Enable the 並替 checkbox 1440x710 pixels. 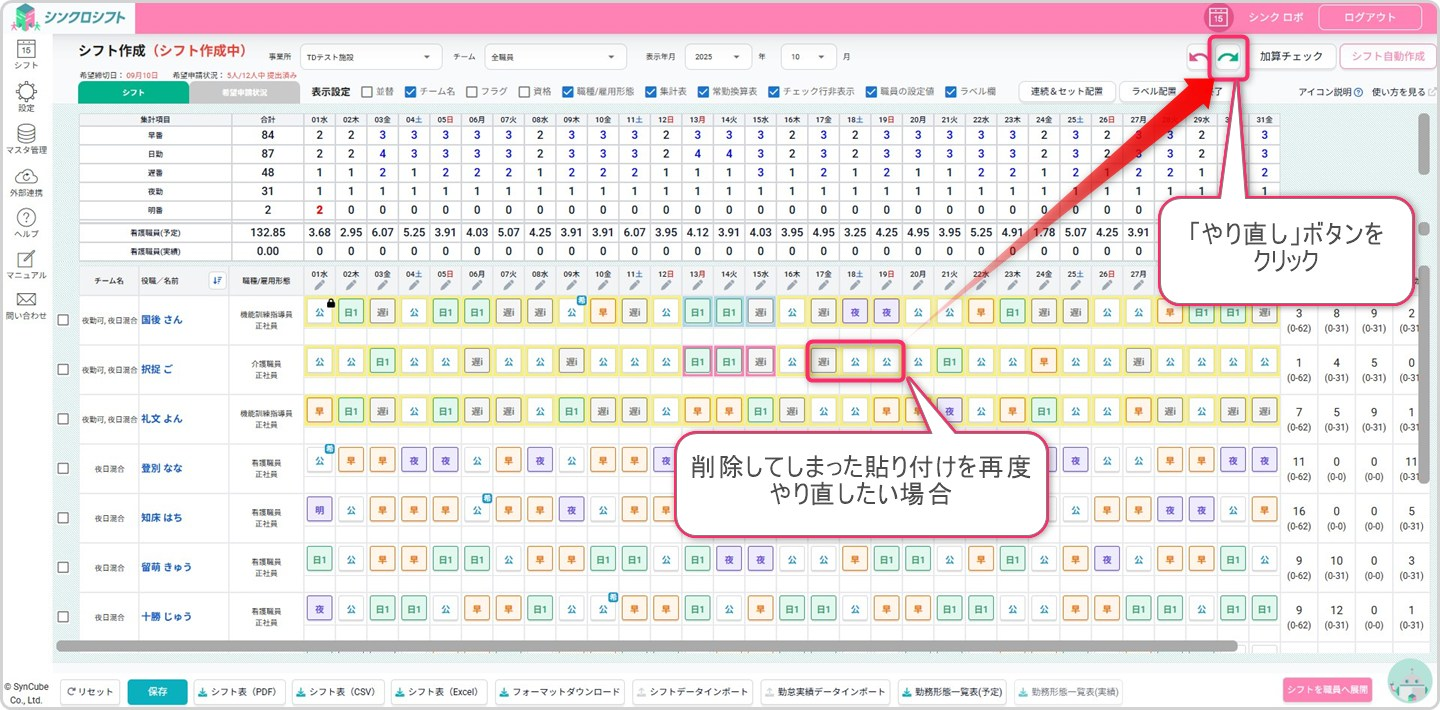367,91
